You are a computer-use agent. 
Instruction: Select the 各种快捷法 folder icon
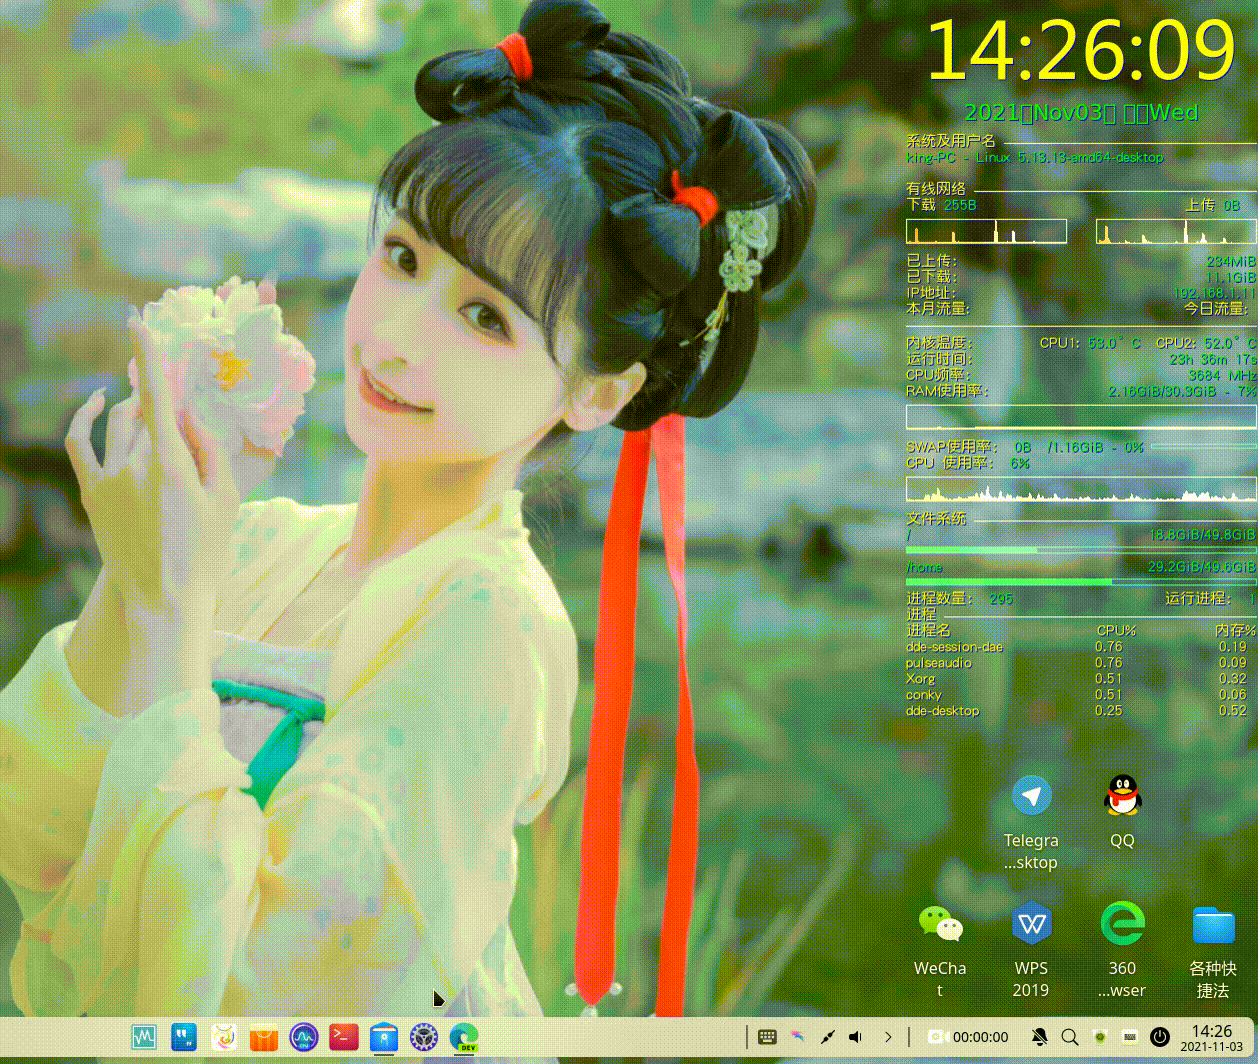point(1213,950)
